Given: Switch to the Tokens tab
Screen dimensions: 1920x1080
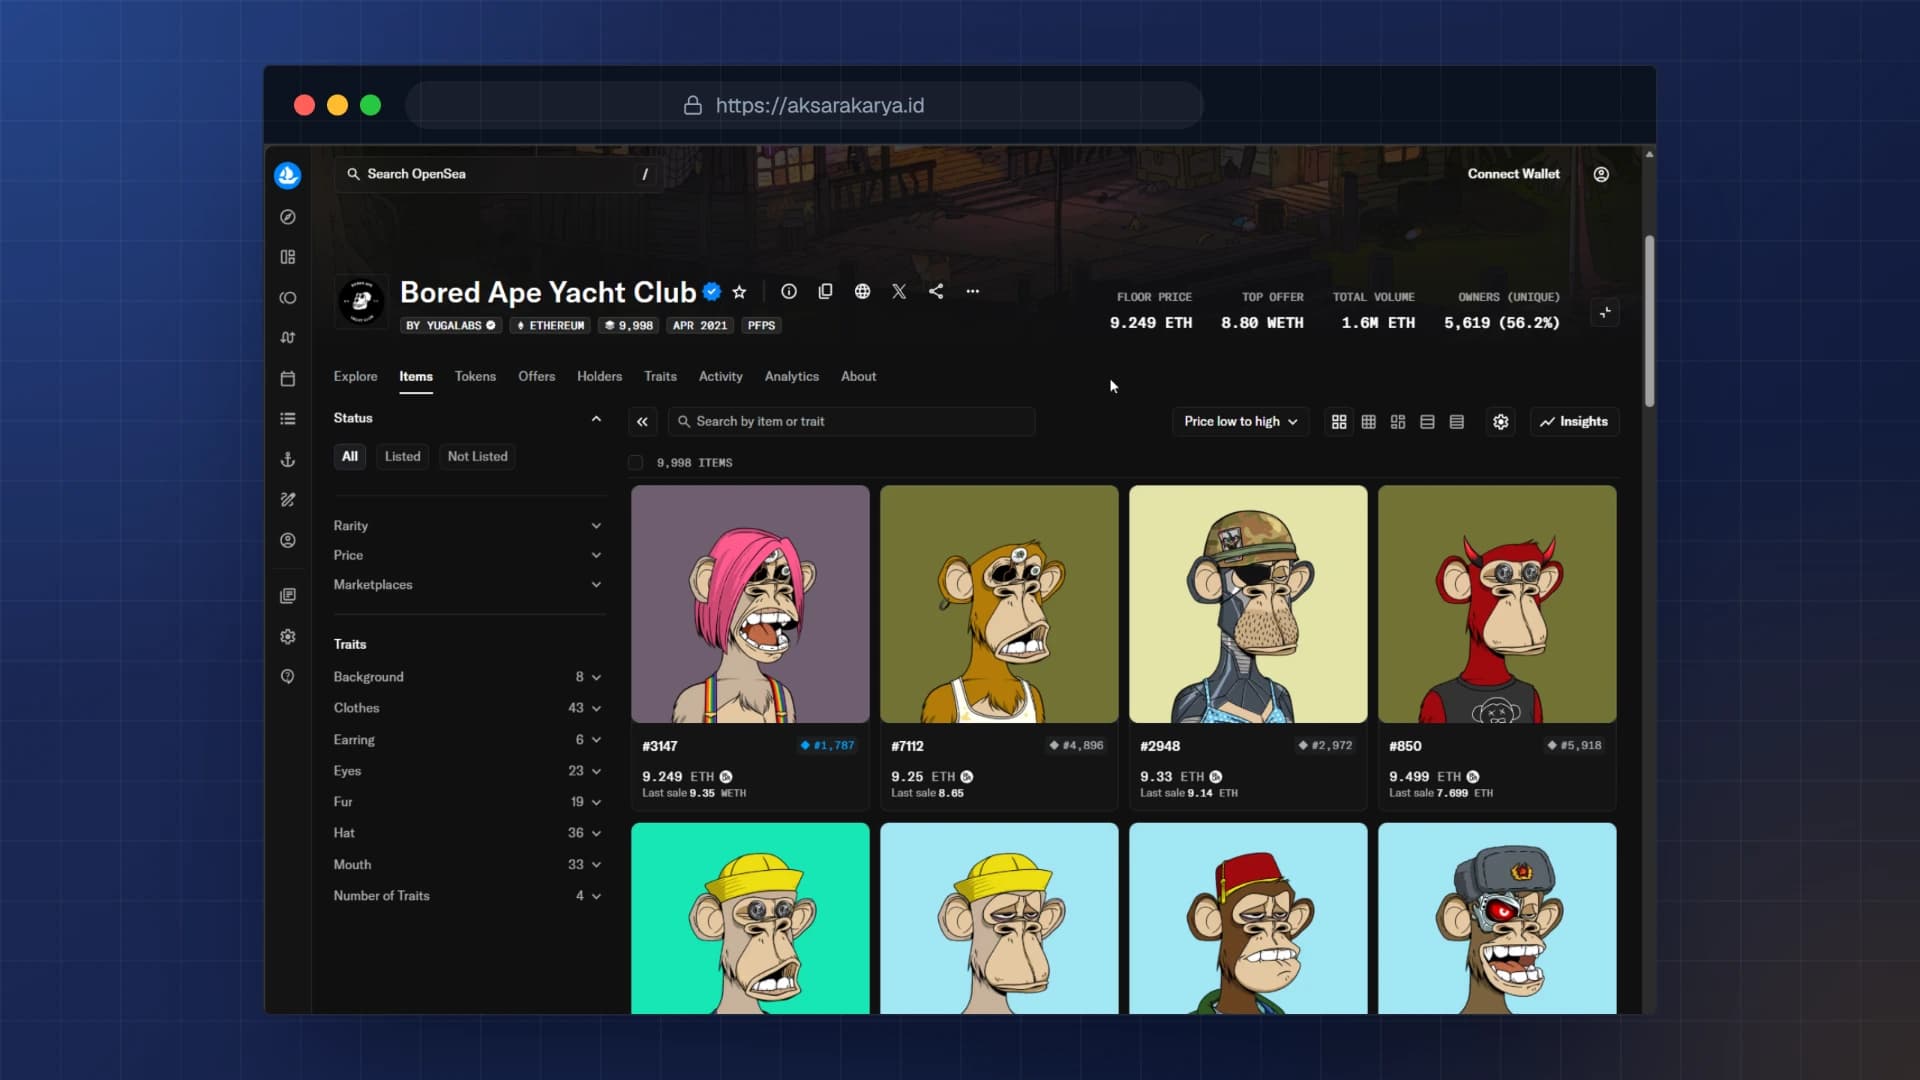Looking at the screenshot, I should click(475, 377).
